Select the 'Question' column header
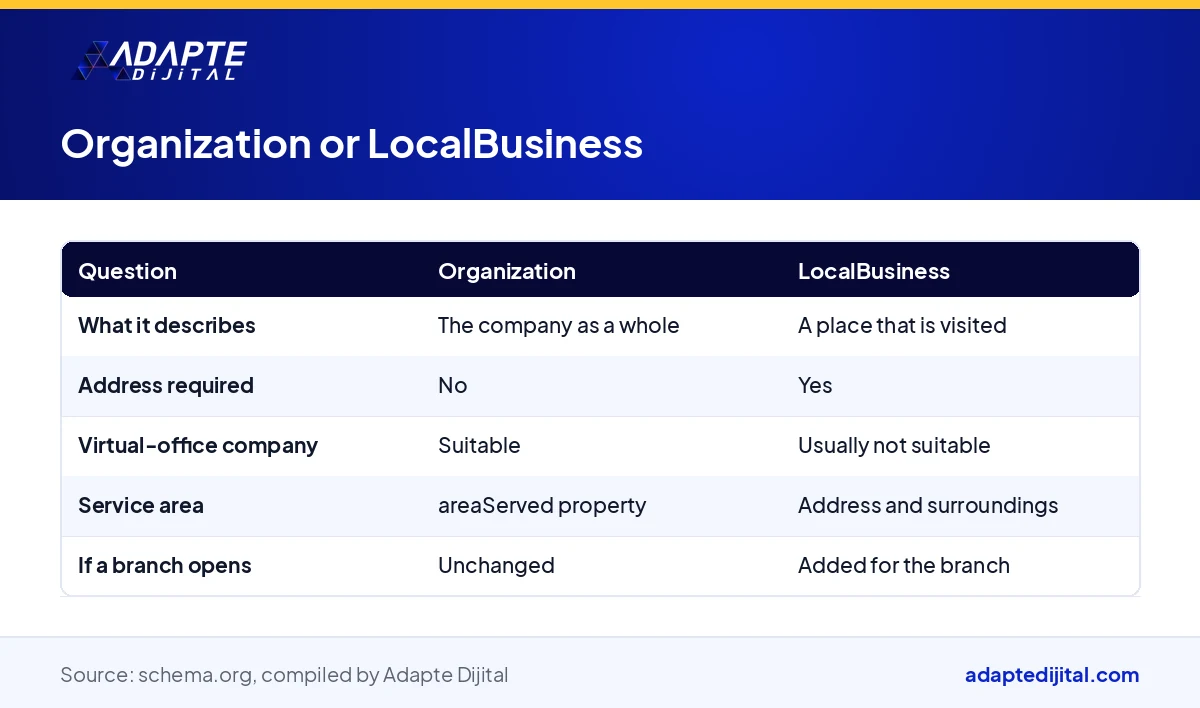This screenshot has width=1200, height=708. coord(127,271)
